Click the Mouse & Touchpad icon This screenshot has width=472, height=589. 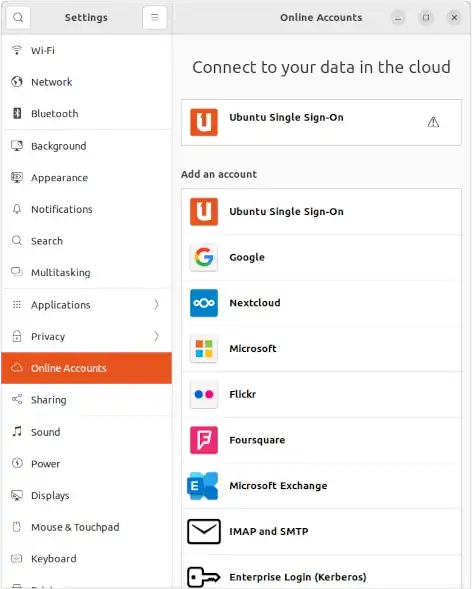click(17, 527)
